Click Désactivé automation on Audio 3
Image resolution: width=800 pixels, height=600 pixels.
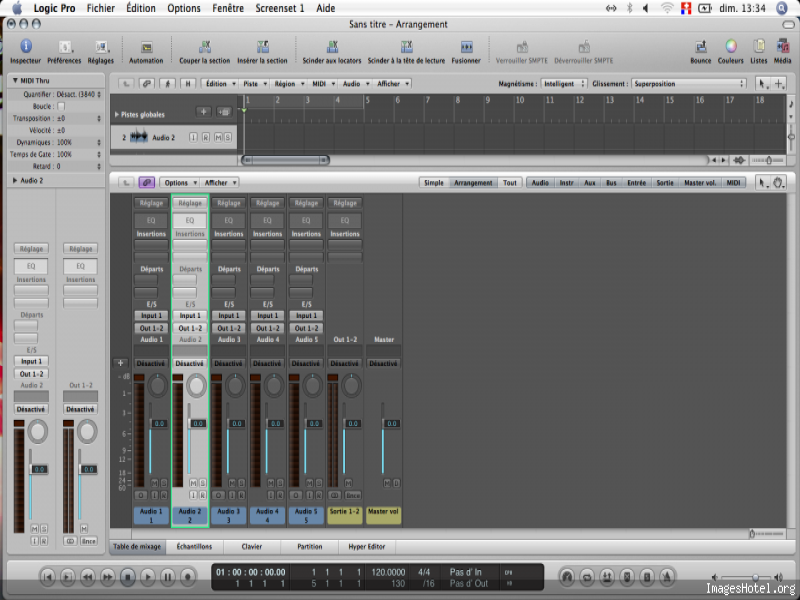[228, 363]
